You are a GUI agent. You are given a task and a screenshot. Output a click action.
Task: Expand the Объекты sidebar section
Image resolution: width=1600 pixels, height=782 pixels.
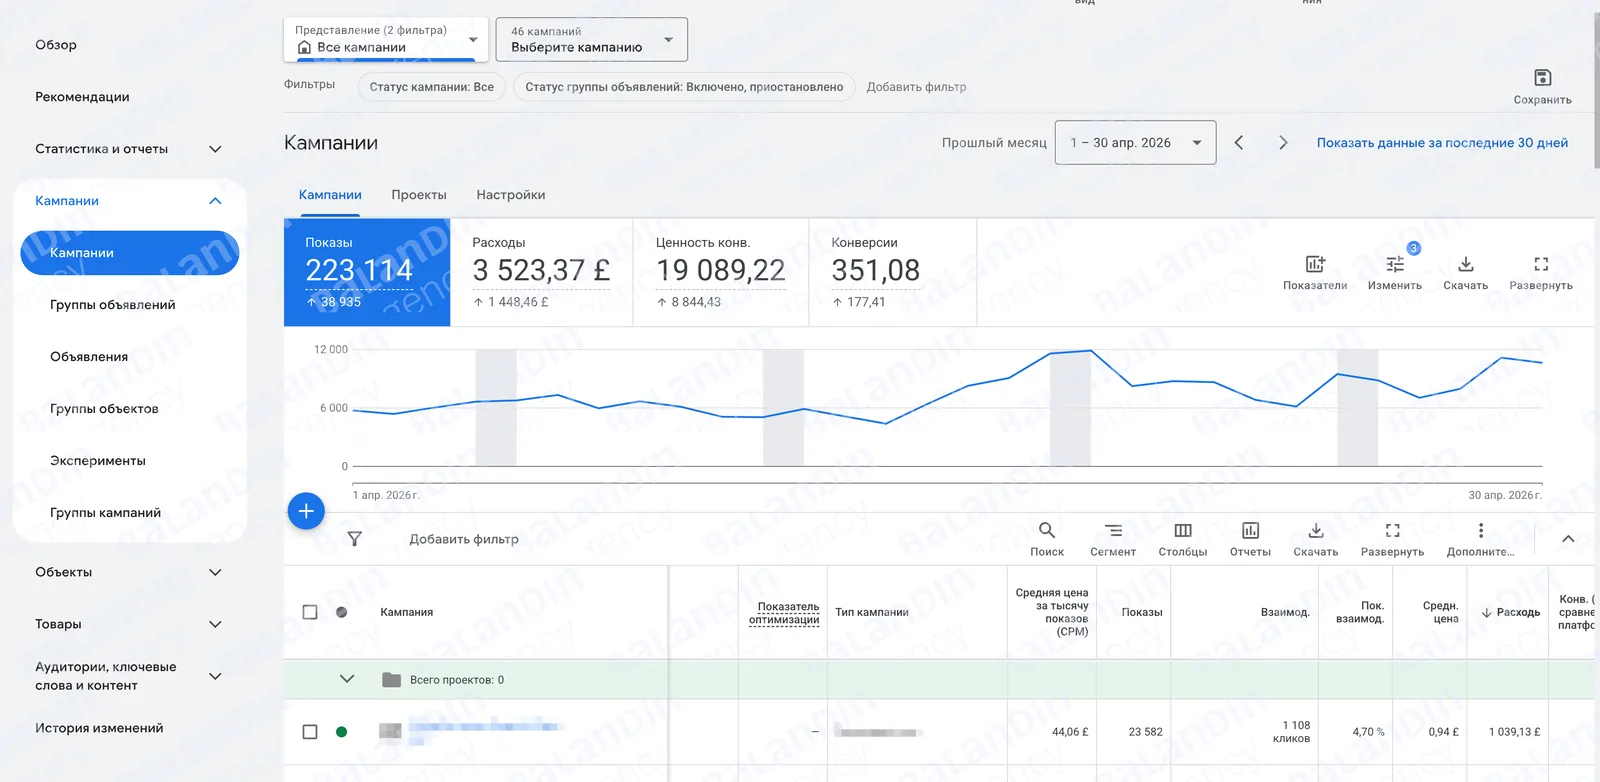[x=215, y=572]
